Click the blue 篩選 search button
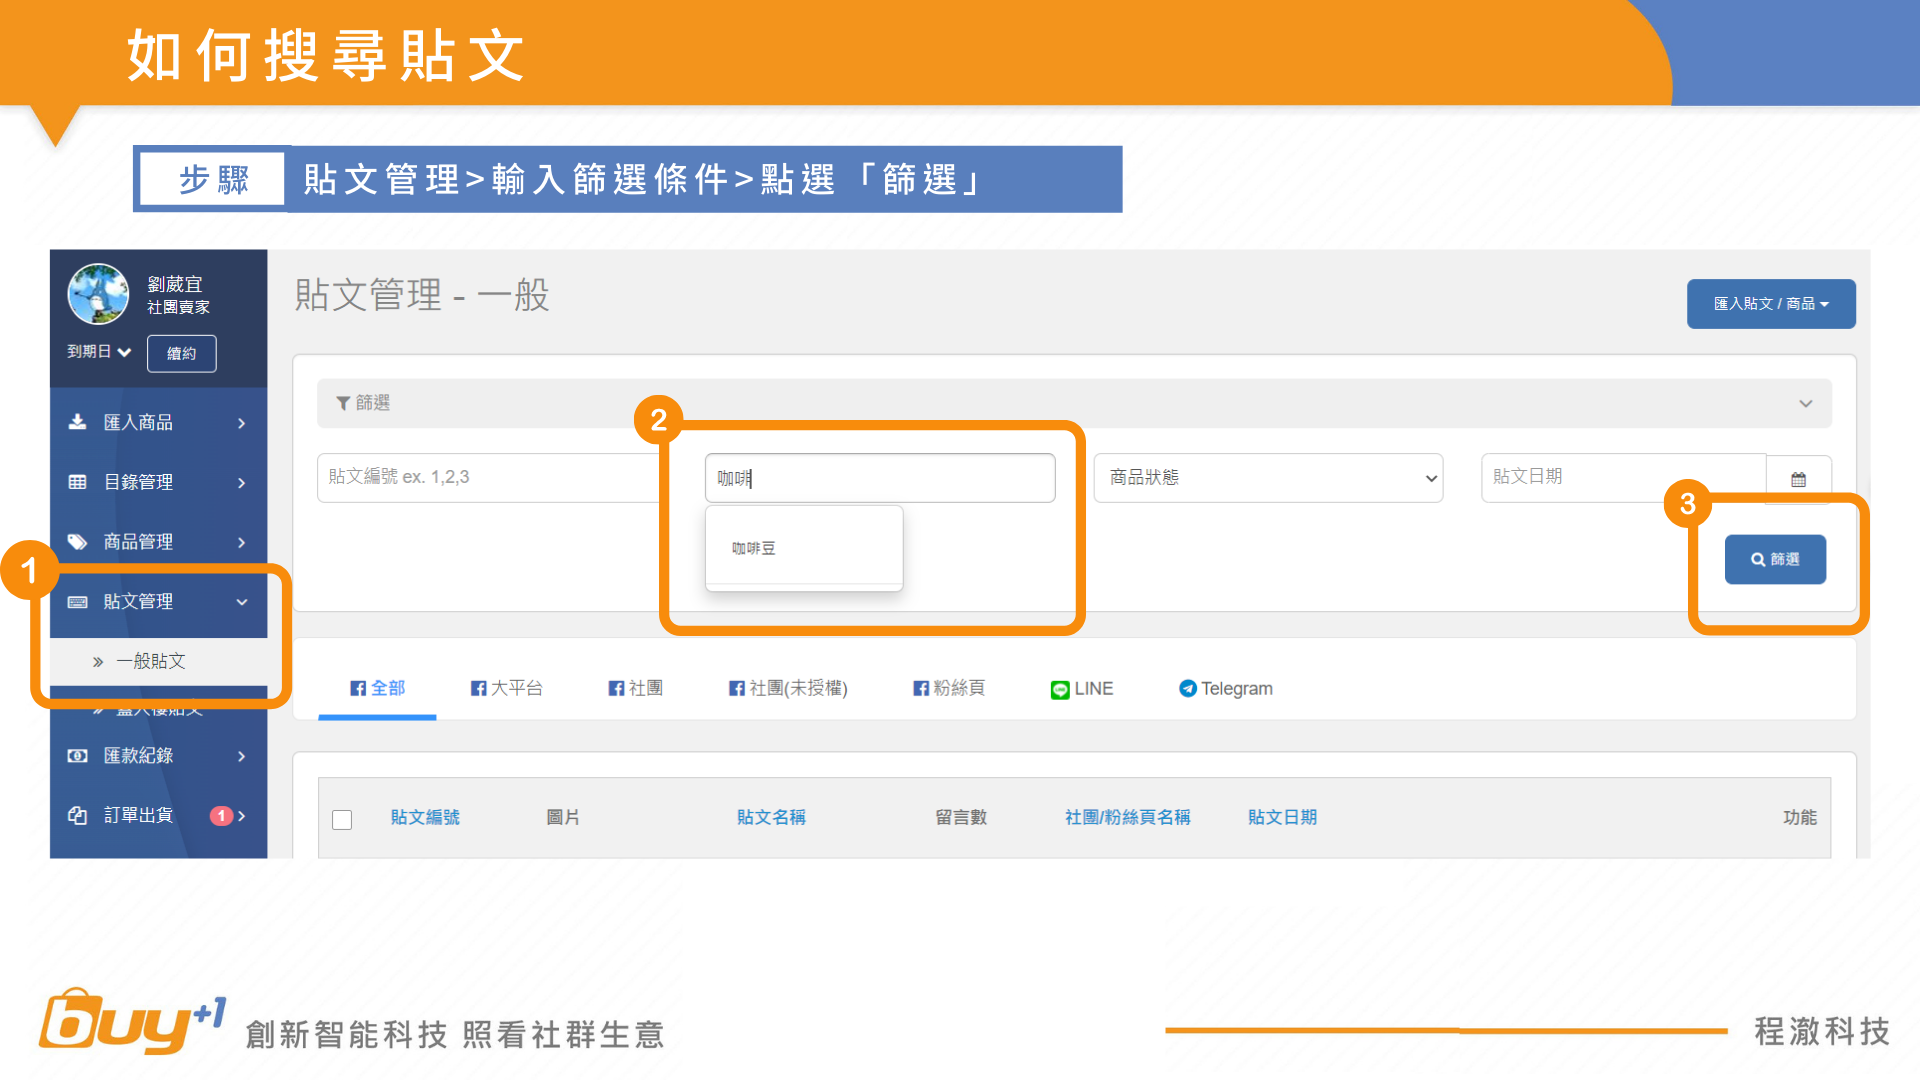This screenshot has width=1920, height=1080. pos(1774,560)
